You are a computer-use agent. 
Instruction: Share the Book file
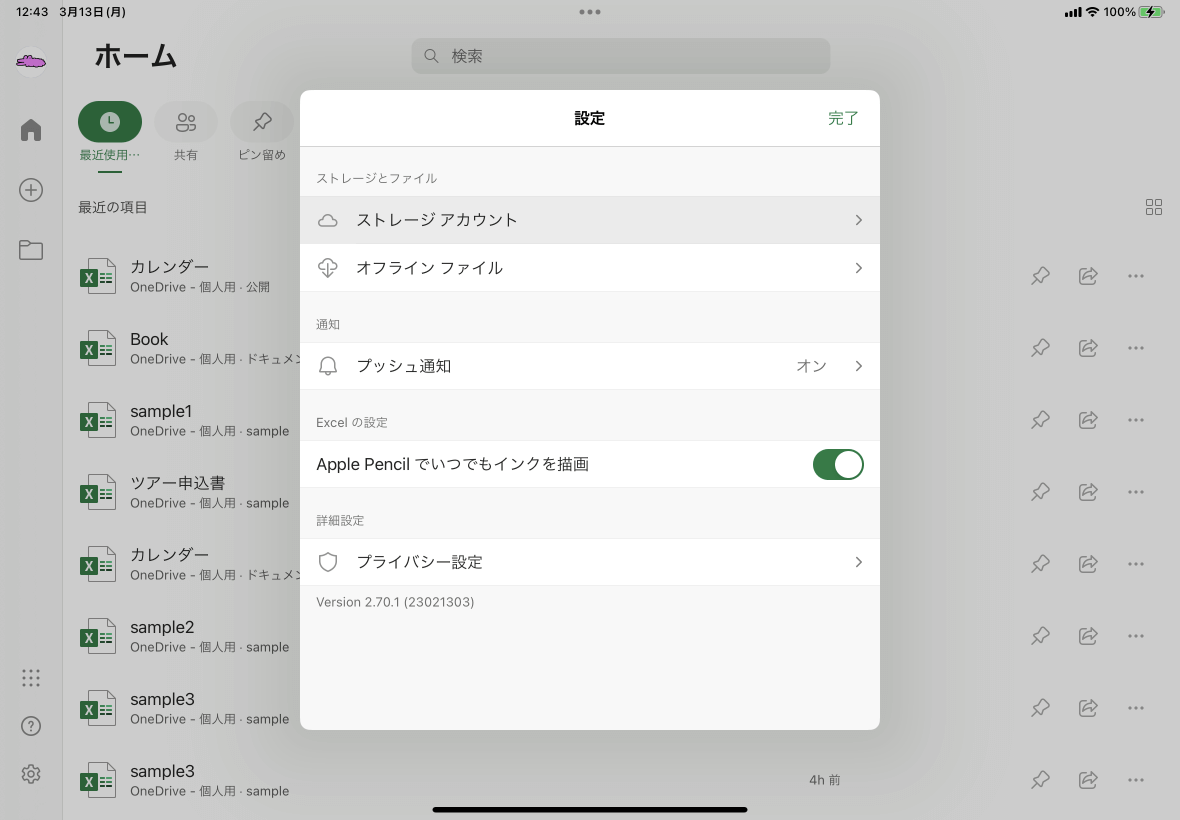(1088, 348)
